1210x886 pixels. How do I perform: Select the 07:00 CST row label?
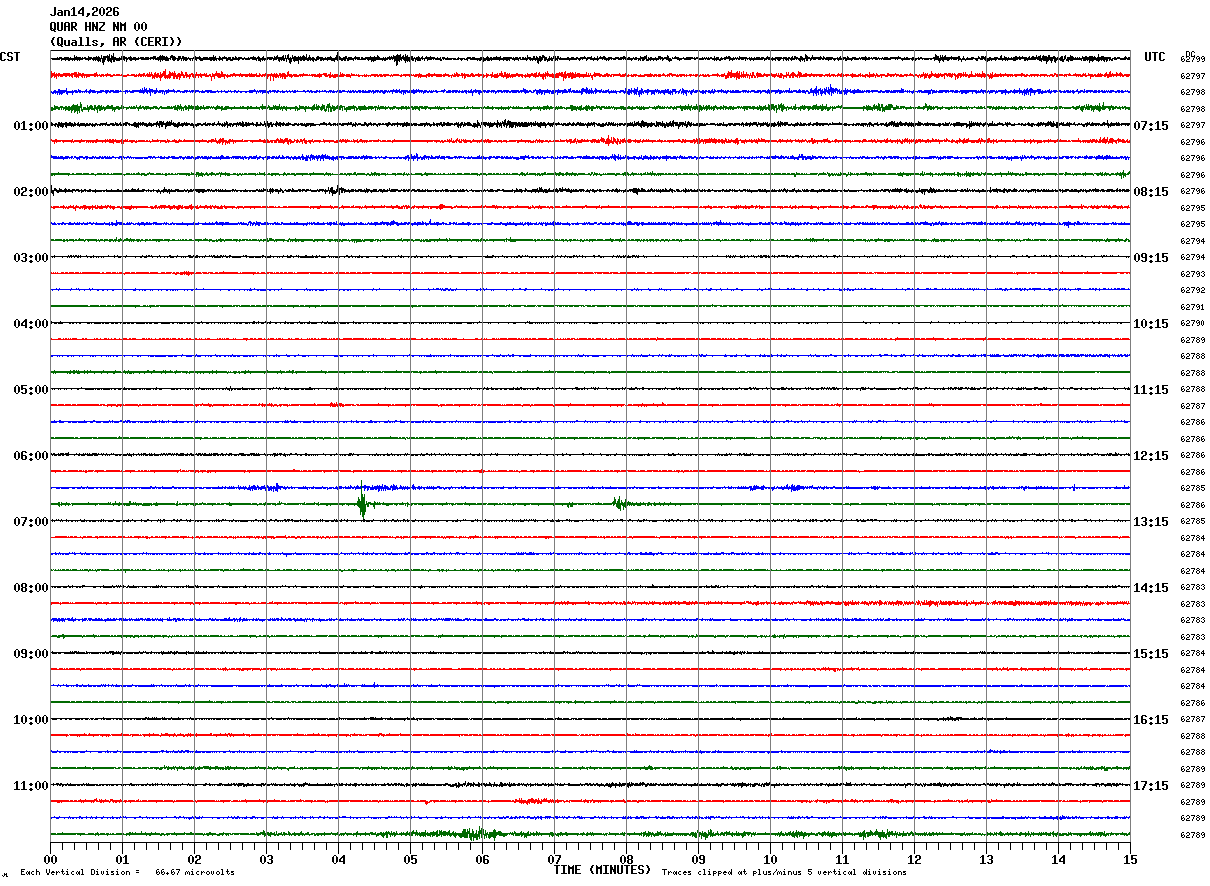point(30,522)
